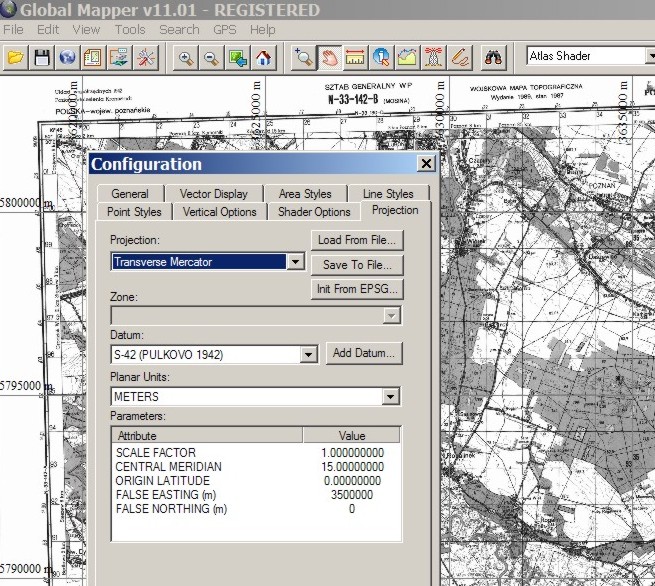The height and width of the screenshot is (586, 655).
Task: Select the View Shed tower tool
Action: click(x=434, y=58)
